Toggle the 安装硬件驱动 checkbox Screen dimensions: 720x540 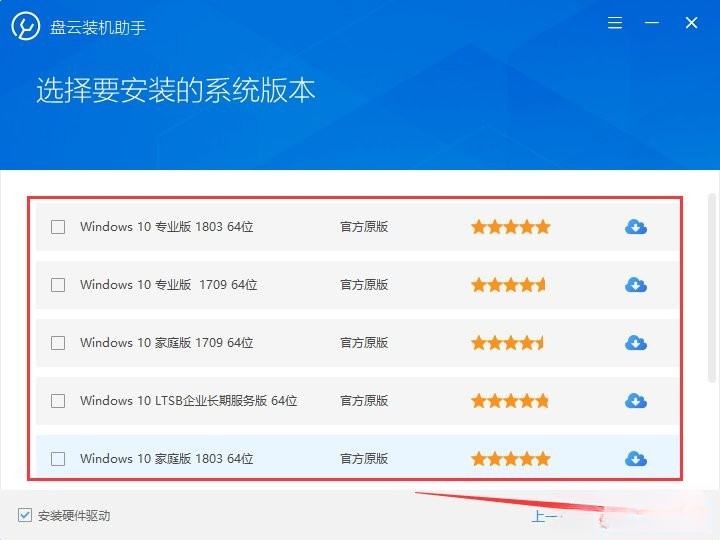point(25,515)
